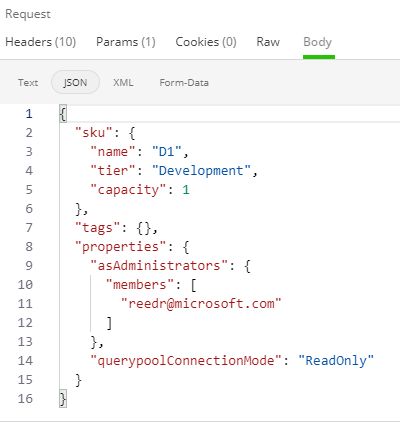Click the closing brace on line 16
The height and width of the screenshot is (422, 400).
click(63, 399)
